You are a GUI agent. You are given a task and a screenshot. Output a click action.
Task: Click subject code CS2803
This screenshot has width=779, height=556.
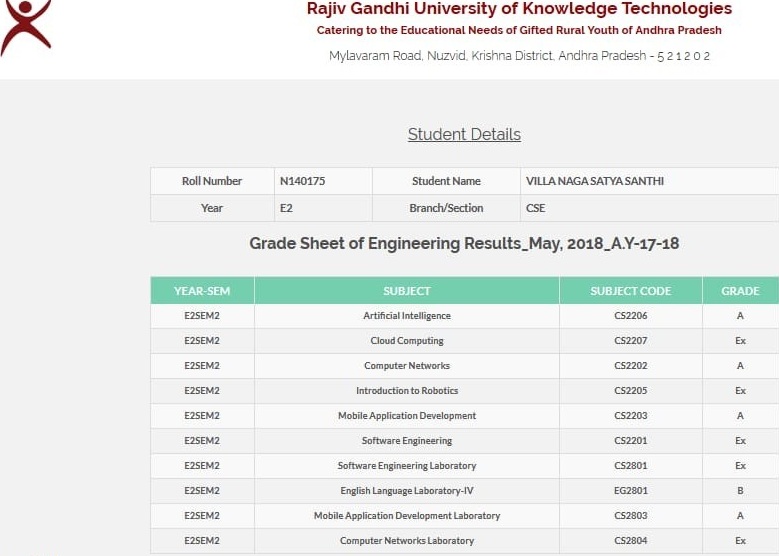(631, 516)
